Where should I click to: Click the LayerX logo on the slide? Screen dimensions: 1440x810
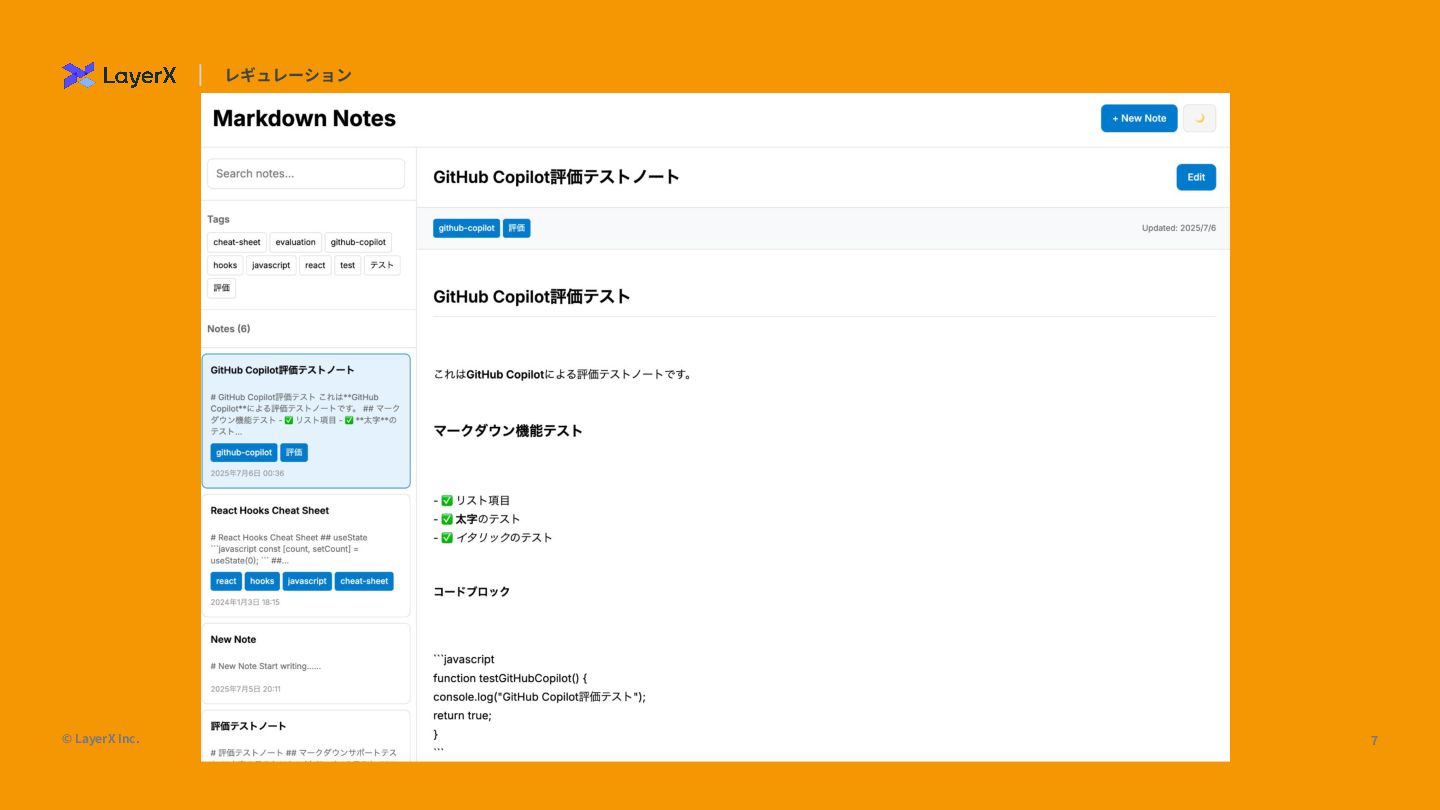[x=119, y=75]
